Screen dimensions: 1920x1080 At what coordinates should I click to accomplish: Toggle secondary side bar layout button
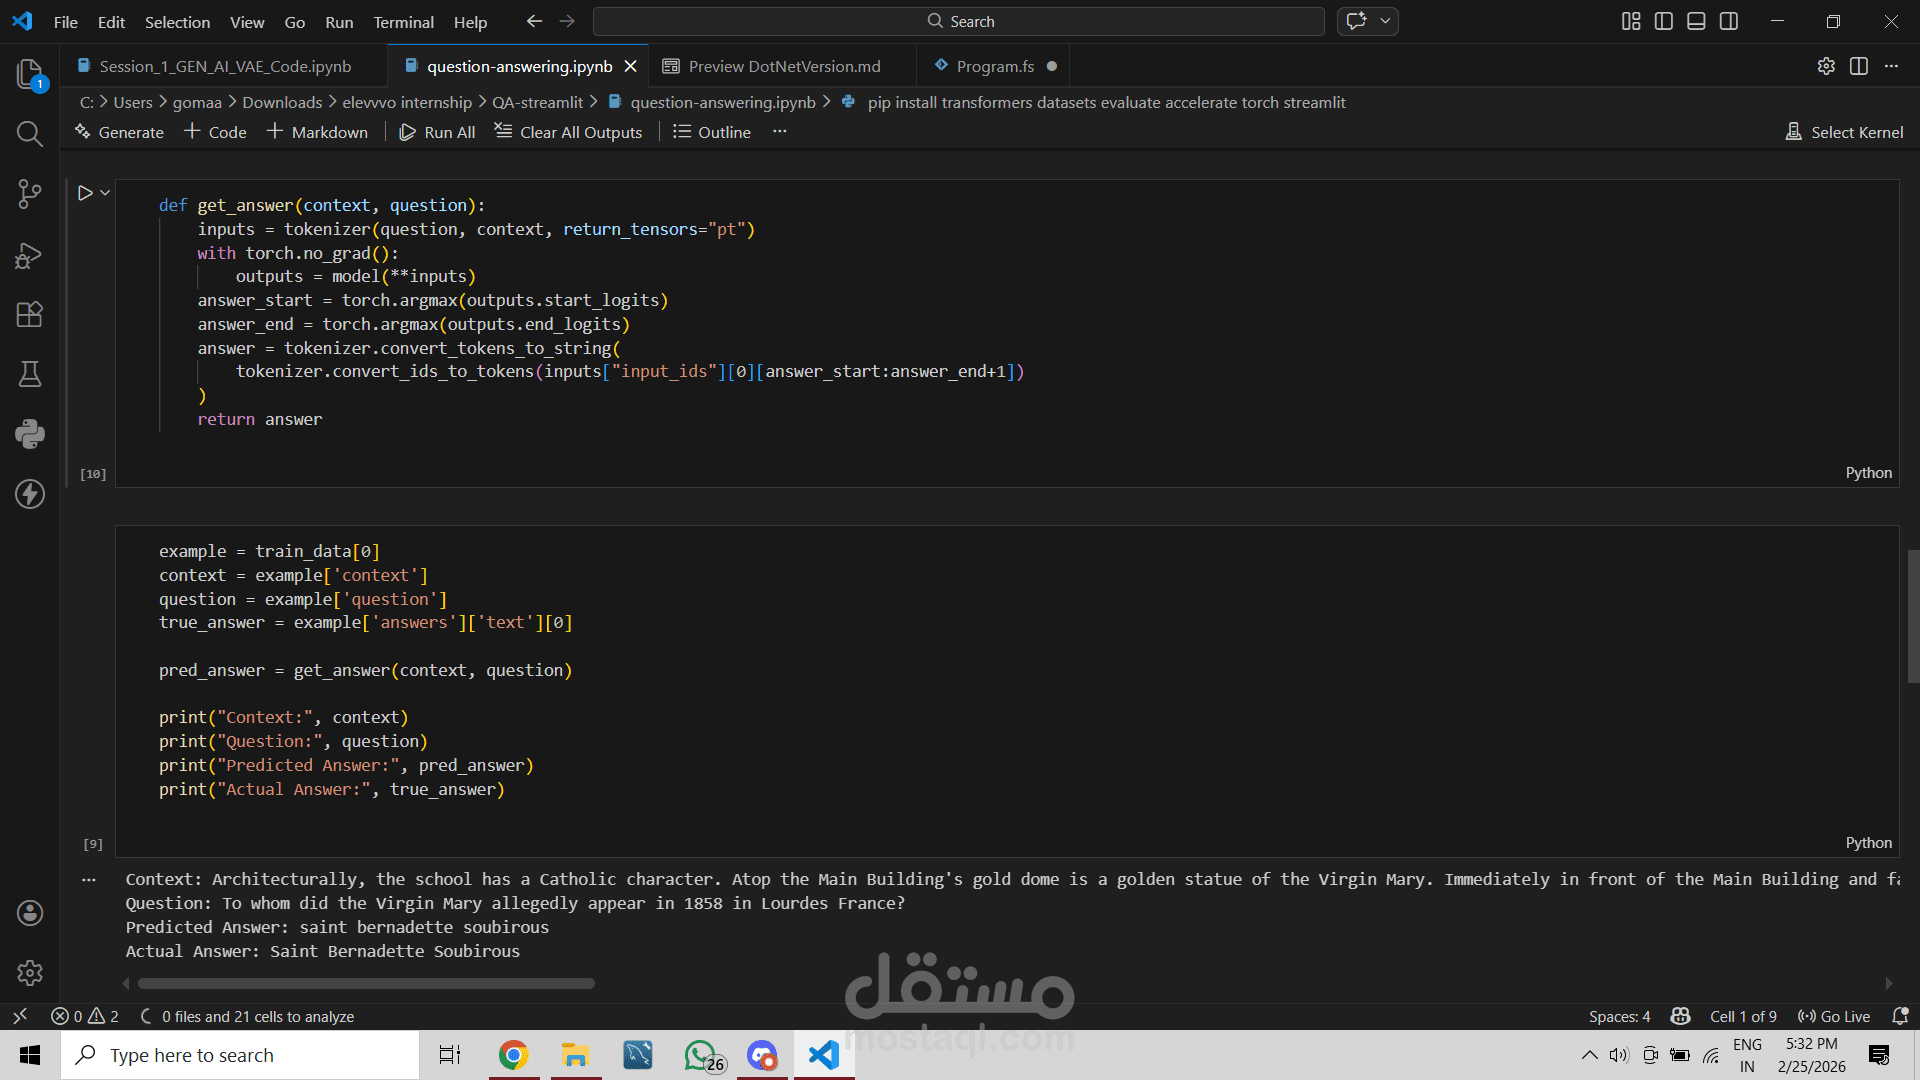pos(1729,21)
